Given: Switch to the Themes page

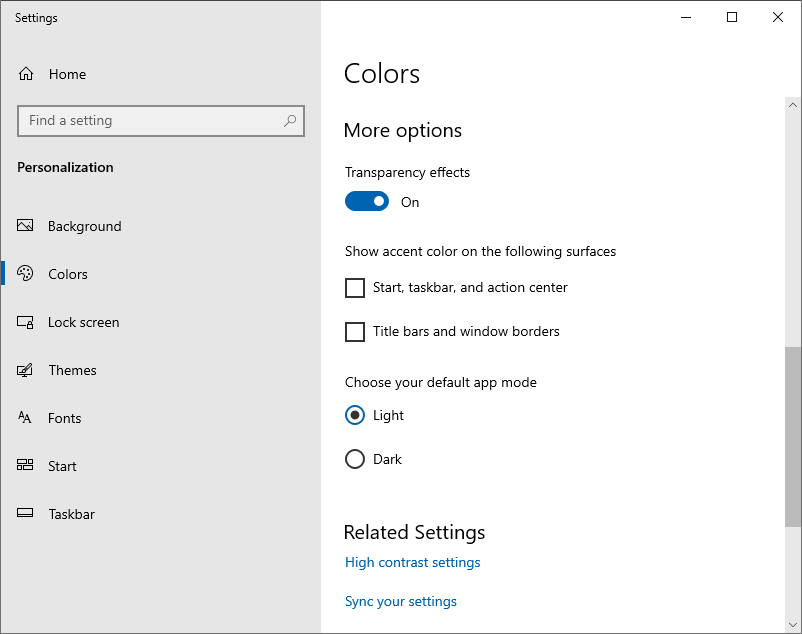Looking at the screenshot, I should pyautogui.click(x=73, y=370).
